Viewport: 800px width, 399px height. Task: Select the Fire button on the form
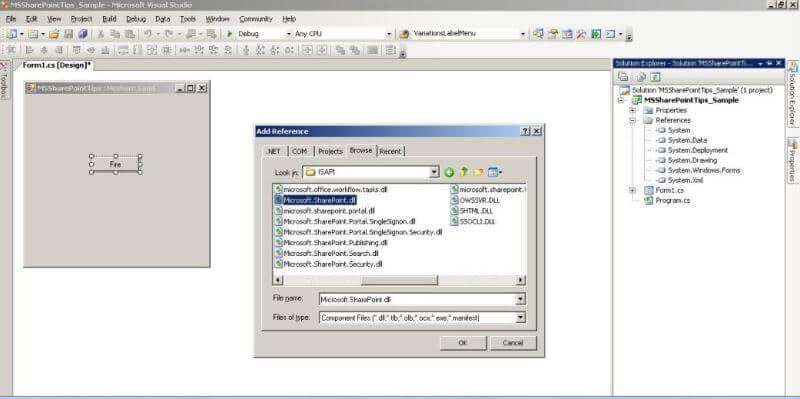tap(115, 164)
